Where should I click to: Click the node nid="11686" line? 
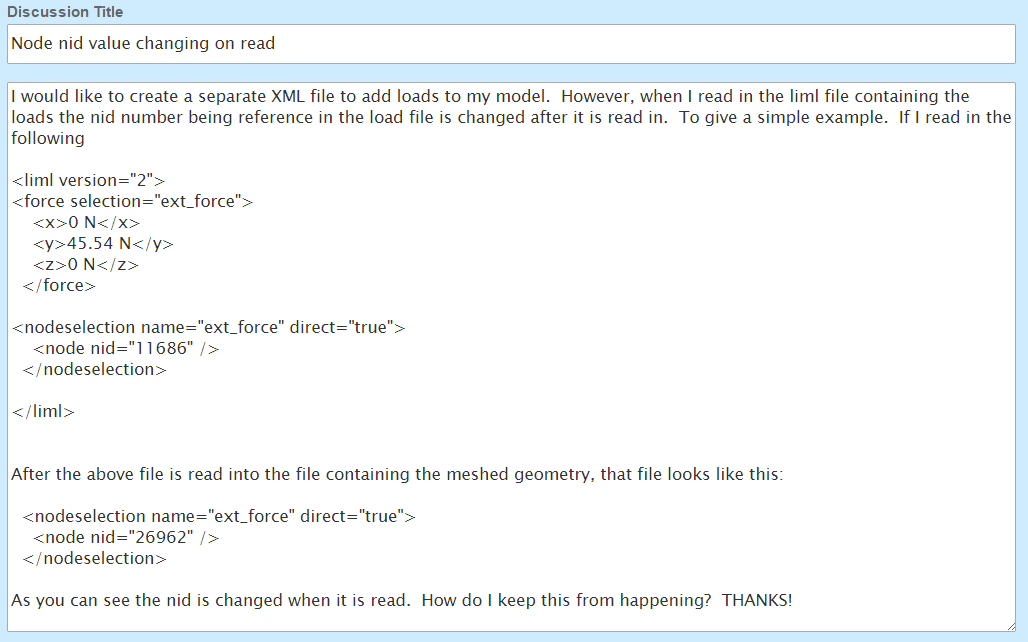coord(126,348)
